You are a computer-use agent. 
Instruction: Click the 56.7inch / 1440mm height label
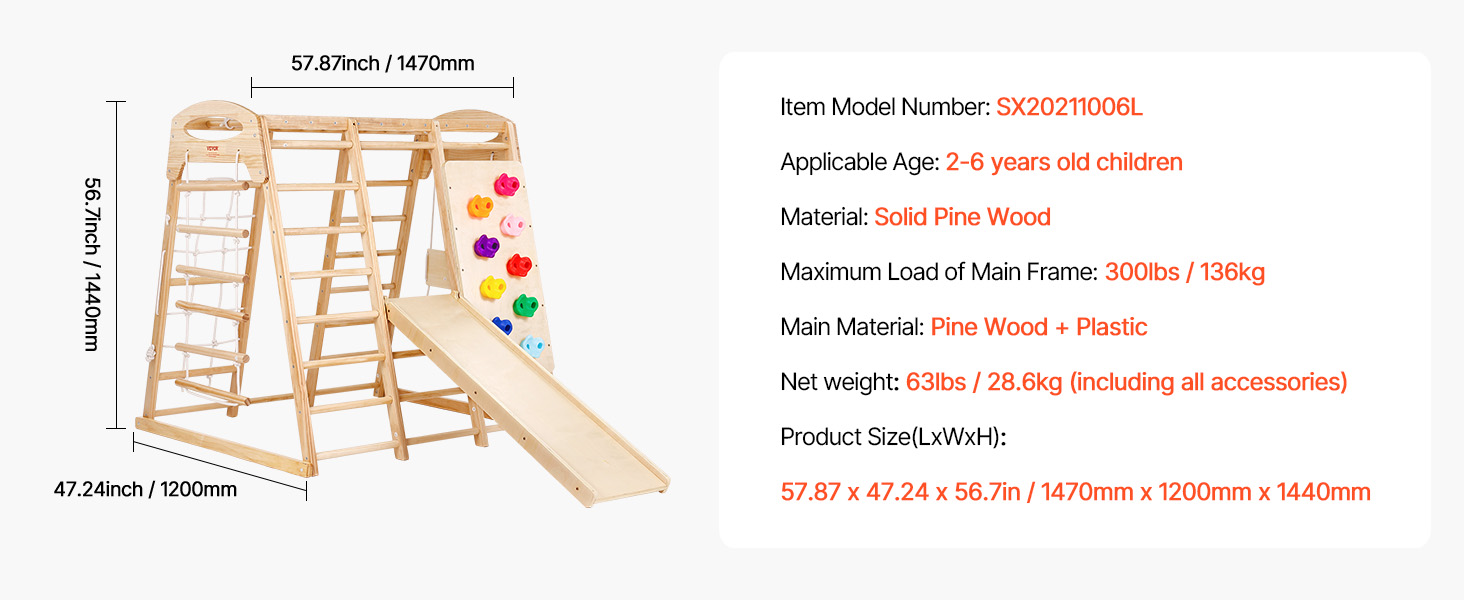[x=91, y=264]
